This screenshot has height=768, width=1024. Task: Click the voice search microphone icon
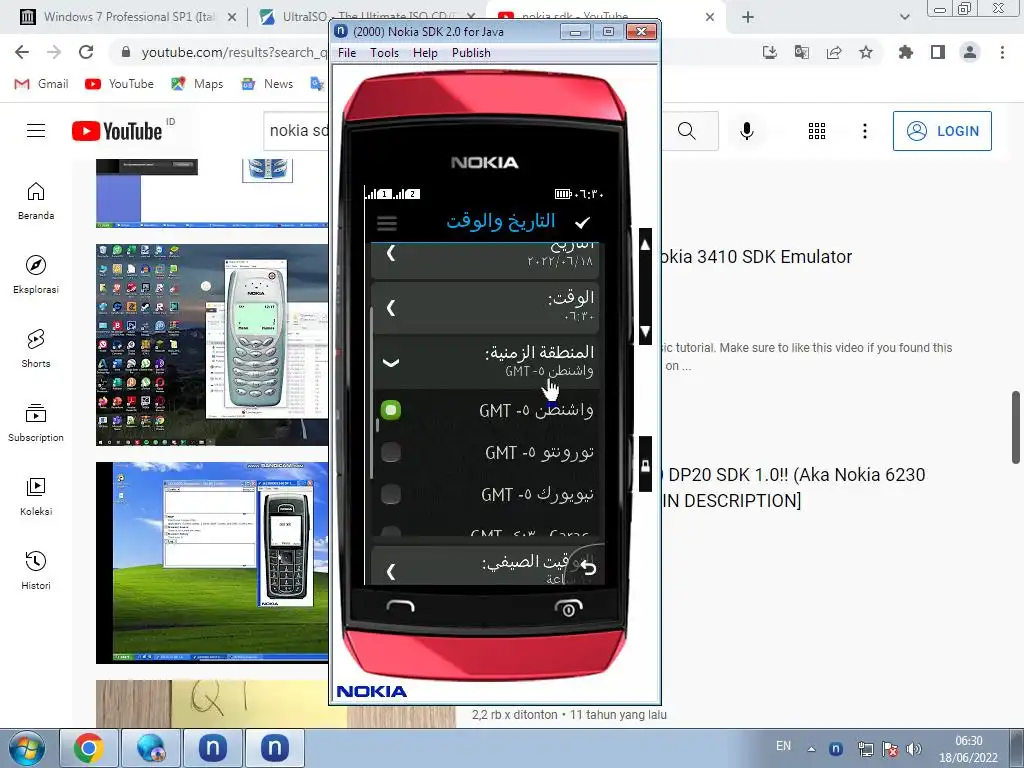746,131
